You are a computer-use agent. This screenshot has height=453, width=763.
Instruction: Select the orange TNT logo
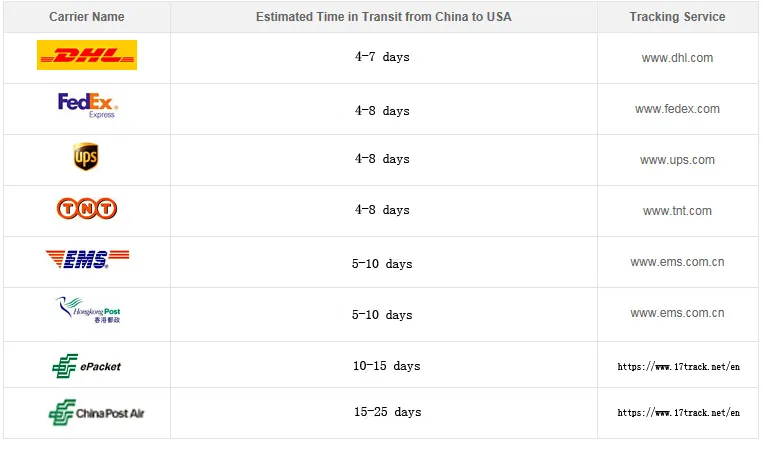(87, 209)
